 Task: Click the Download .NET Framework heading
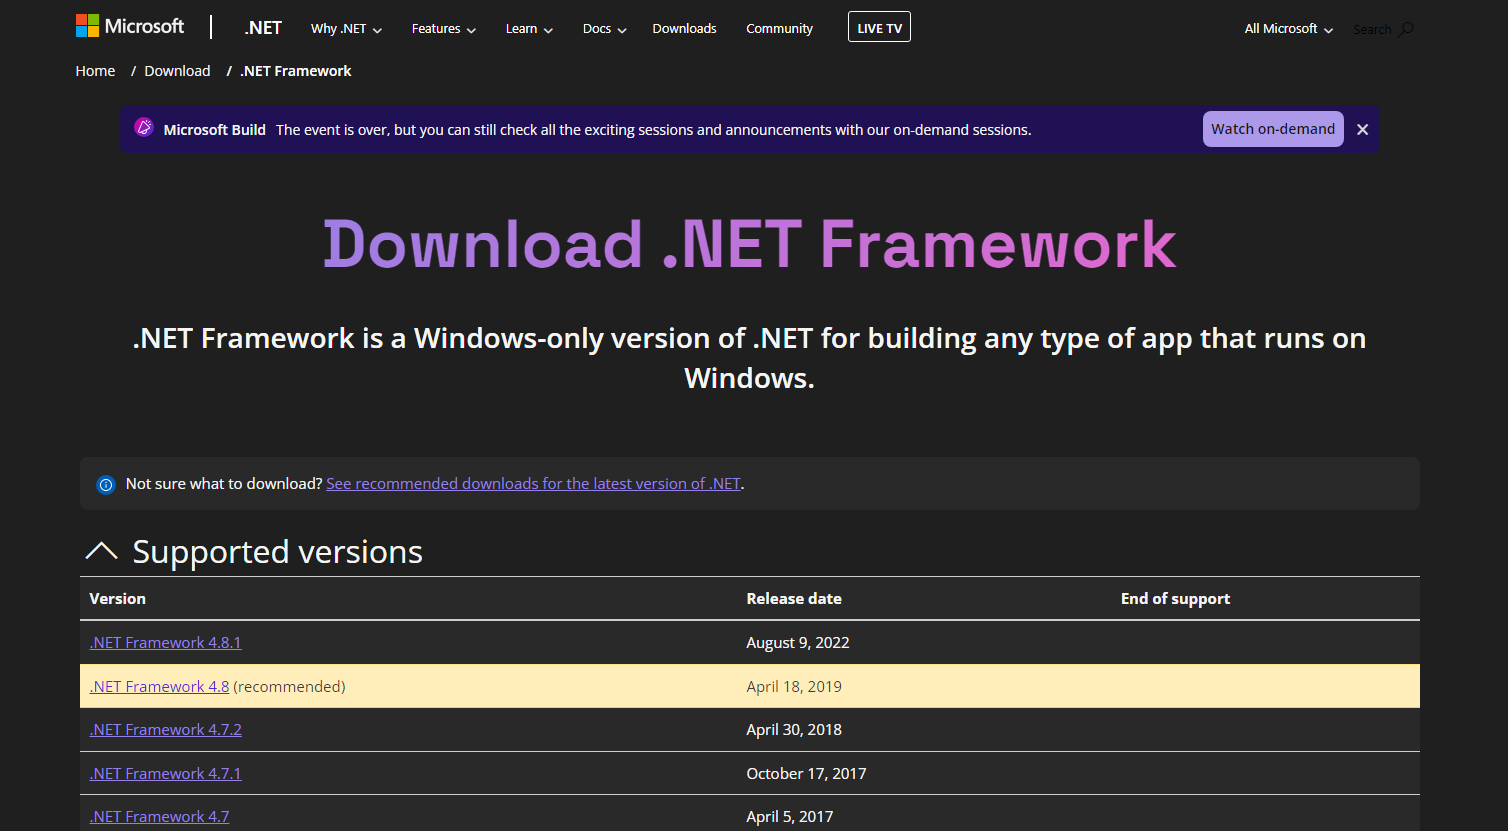750,245
